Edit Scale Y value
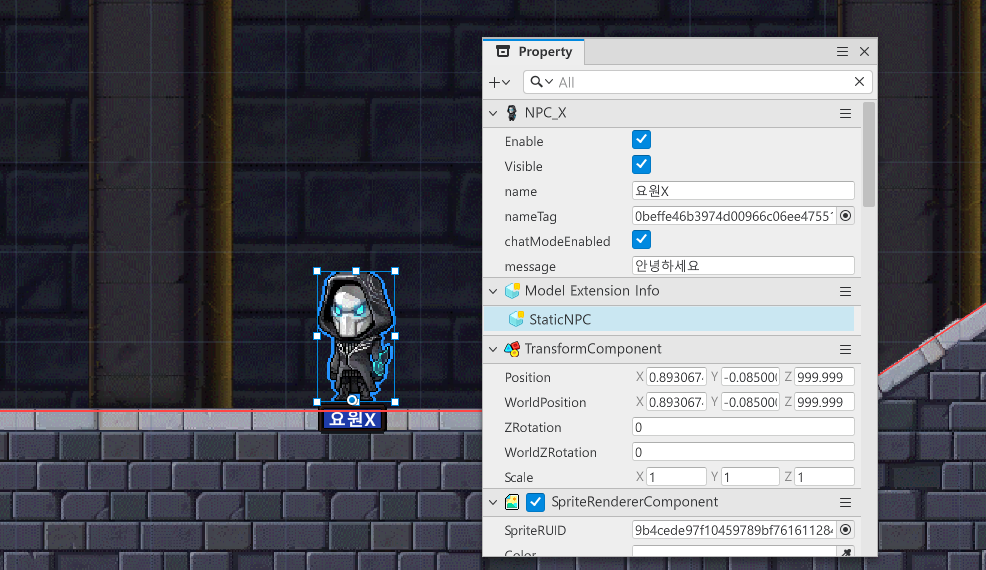 click(750, 477)
